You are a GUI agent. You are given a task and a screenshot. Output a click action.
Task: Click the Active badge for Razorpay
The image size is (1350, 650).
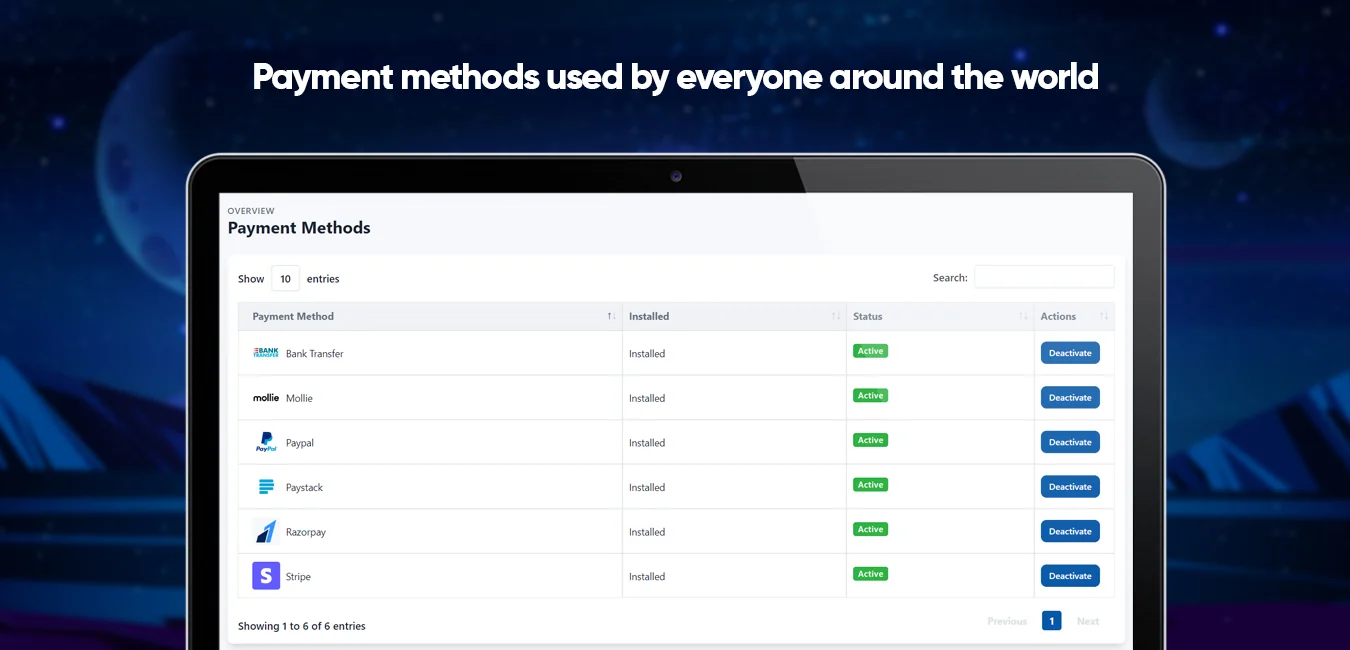(x=870, y=529)
